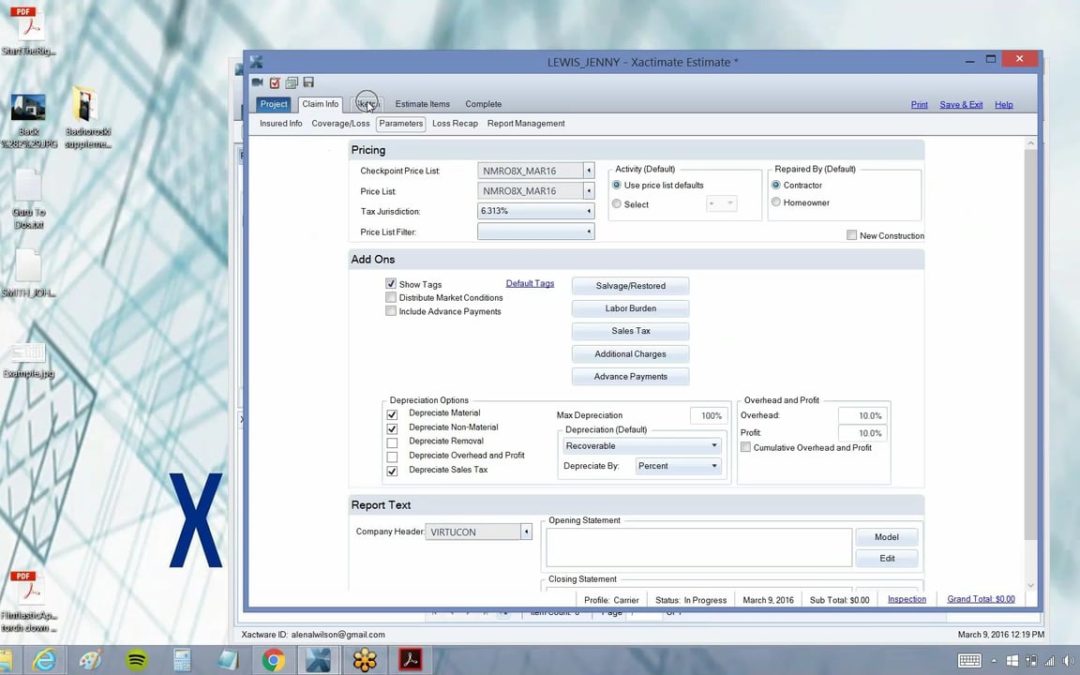Select the Homeowner radio button

776,202
